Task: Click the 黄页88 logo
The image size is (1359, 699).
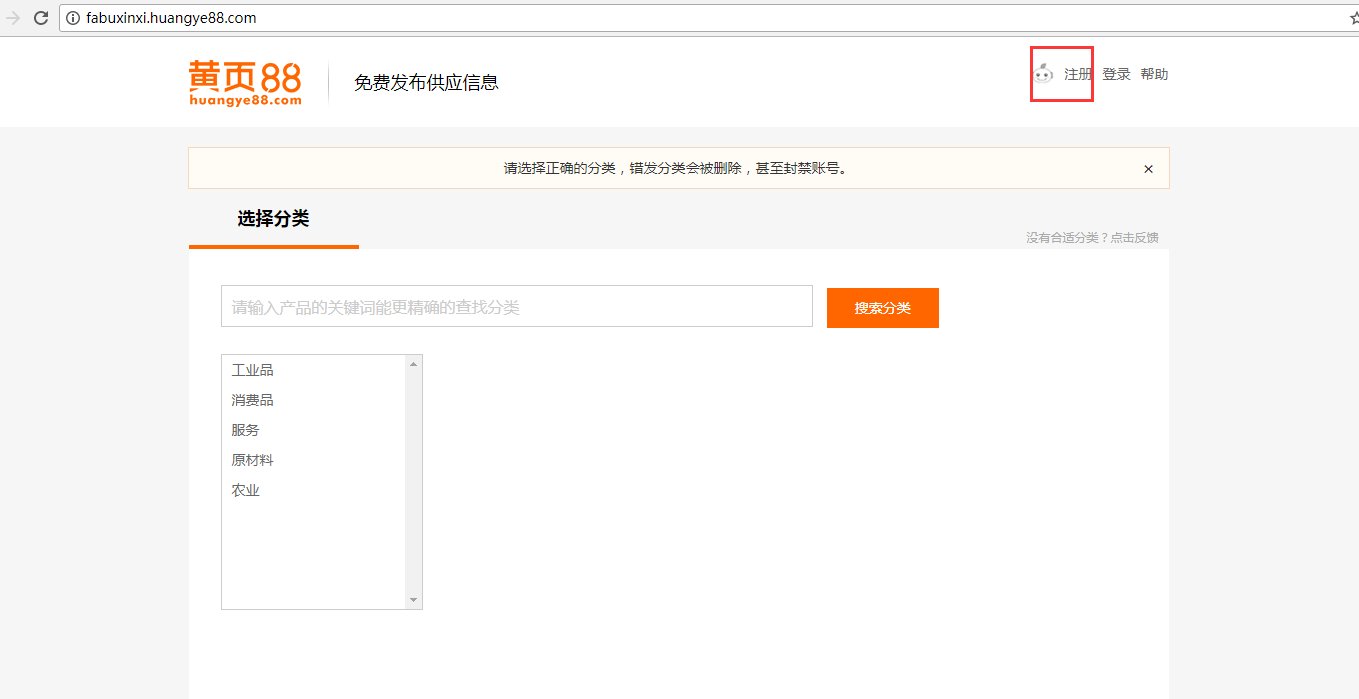Action: tap(245, 83)
